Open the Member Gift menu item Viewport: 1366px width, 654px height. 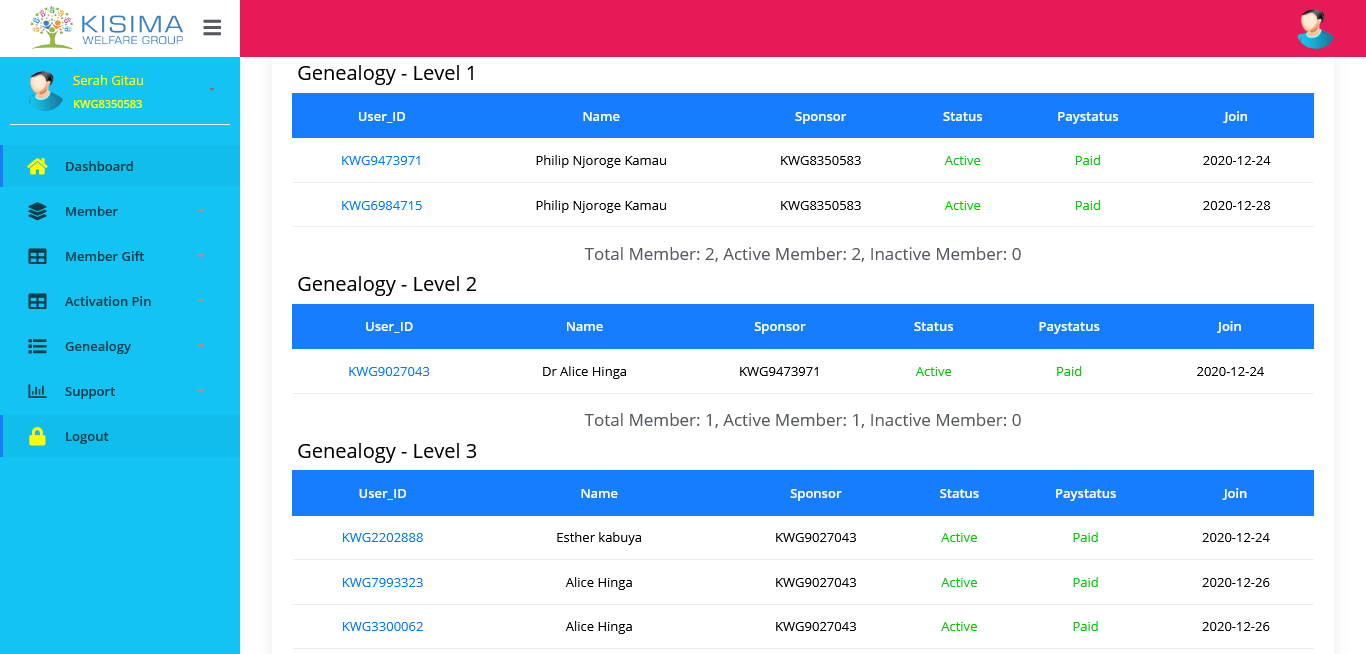pos(120,256)
